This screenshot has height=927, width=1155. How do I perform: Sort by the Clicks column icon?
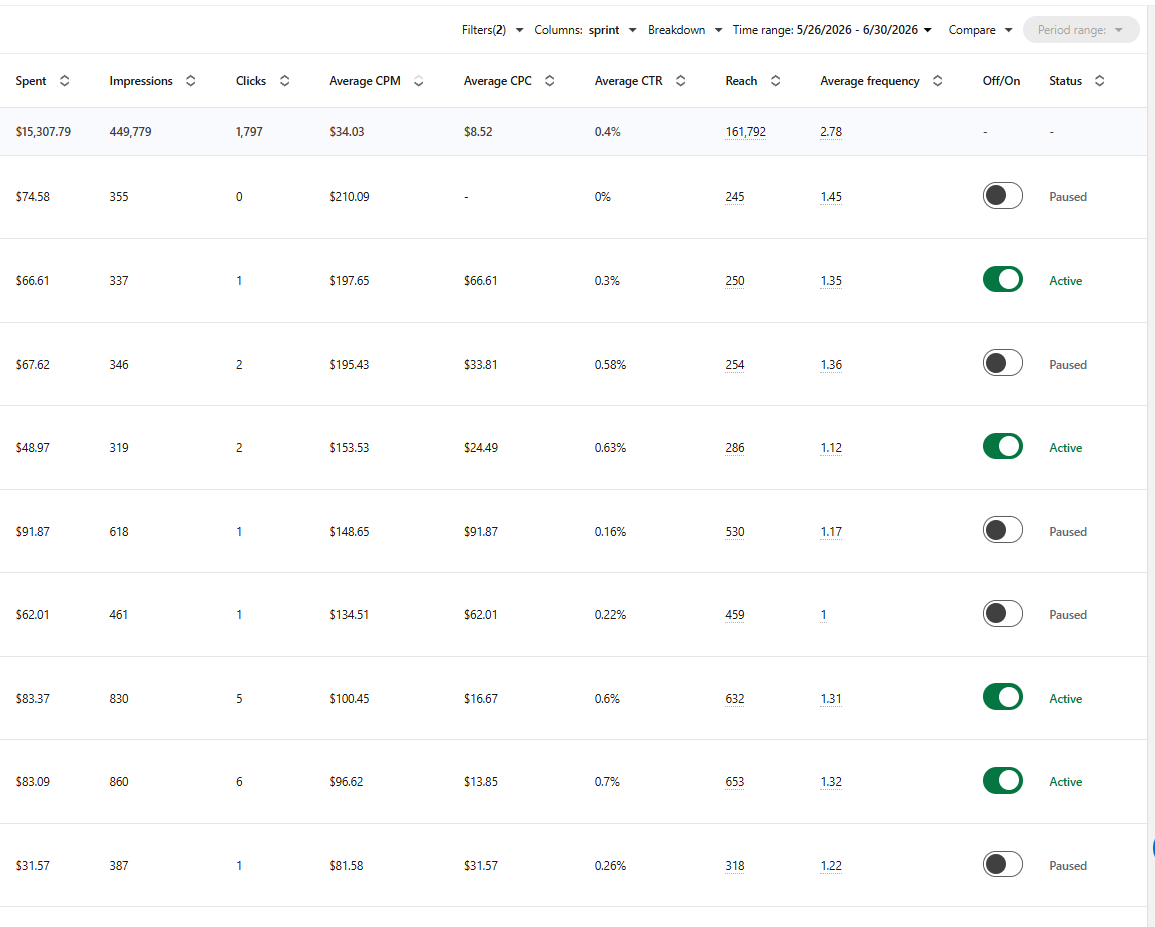284,81
